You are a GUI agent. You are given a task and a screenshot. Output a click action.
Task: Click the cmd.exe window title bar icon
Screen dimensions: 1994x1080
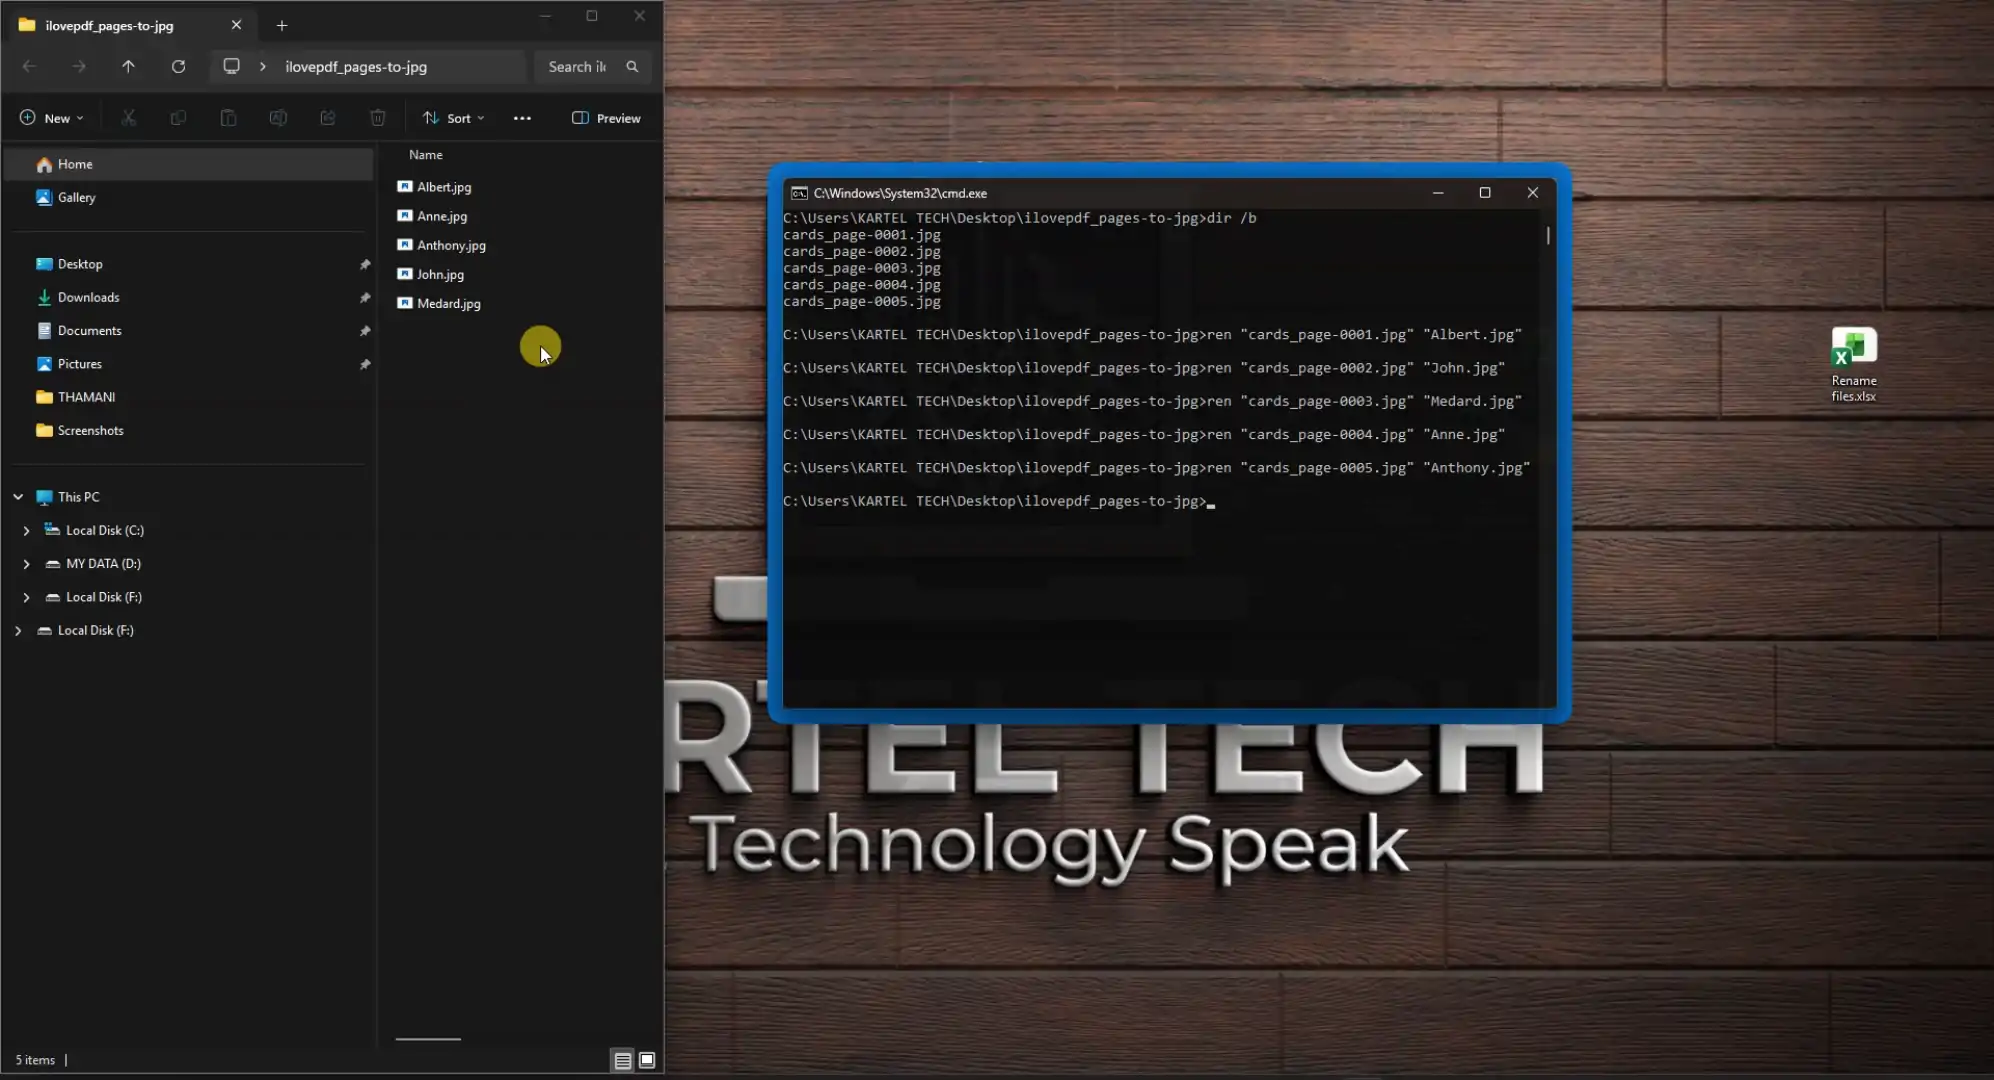coord(799,193)
